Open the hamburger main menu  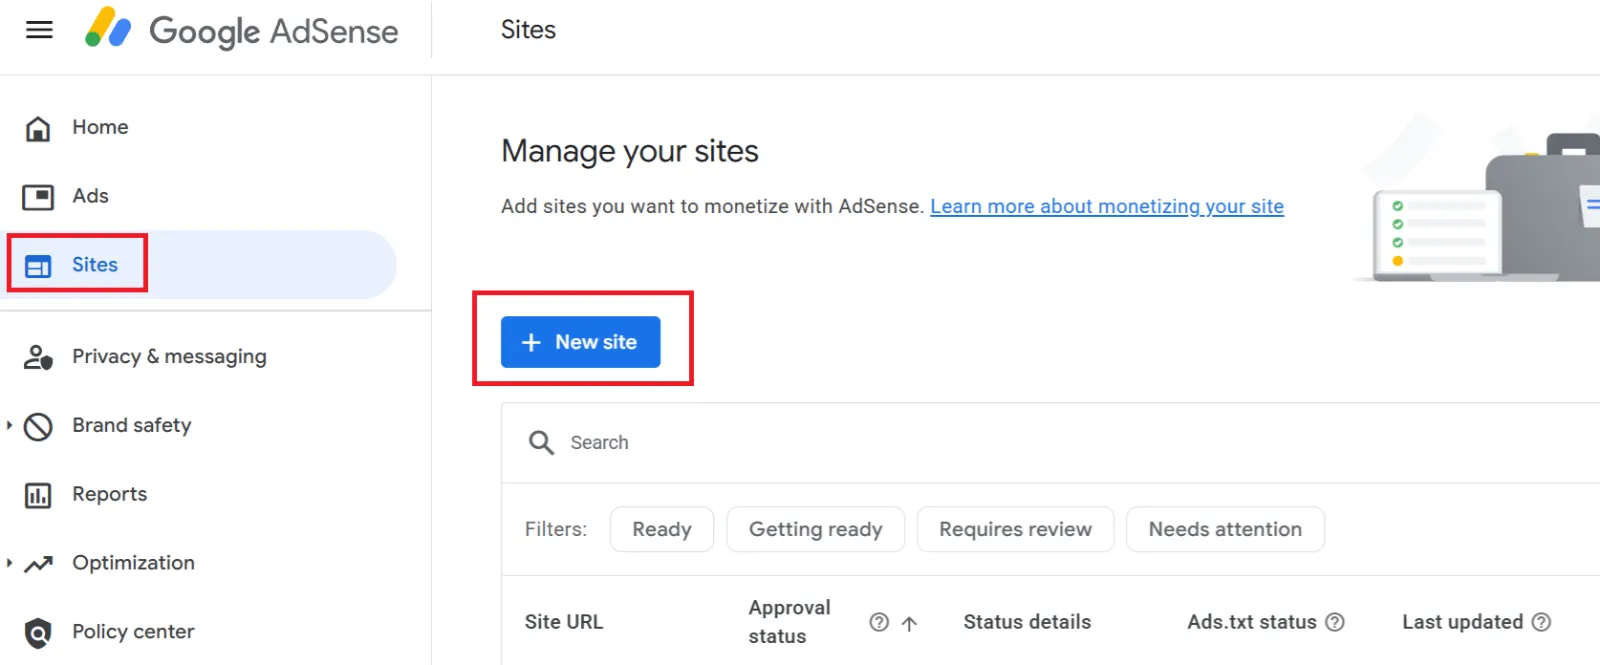click(x=39, y=30)
